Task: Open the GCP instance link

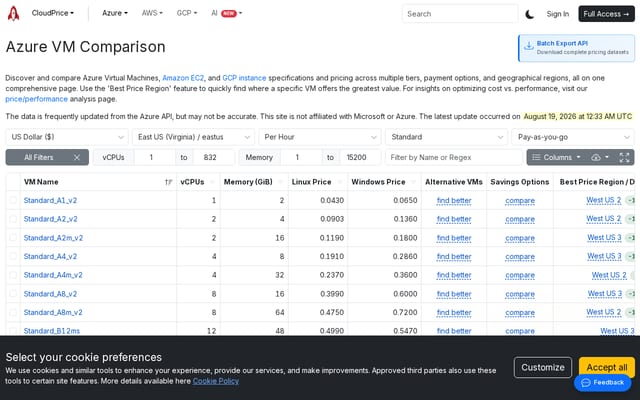Action: (x=244, y=78)
